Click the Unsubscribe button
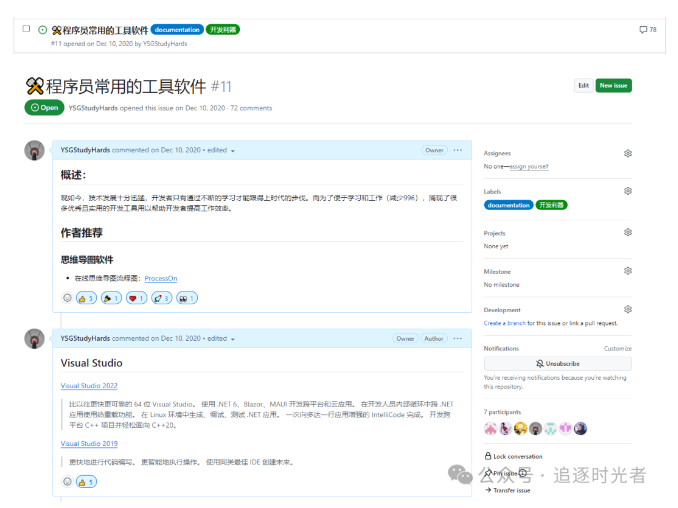The width and height of the screenshot is (678, 508). [x=557, y=364]
